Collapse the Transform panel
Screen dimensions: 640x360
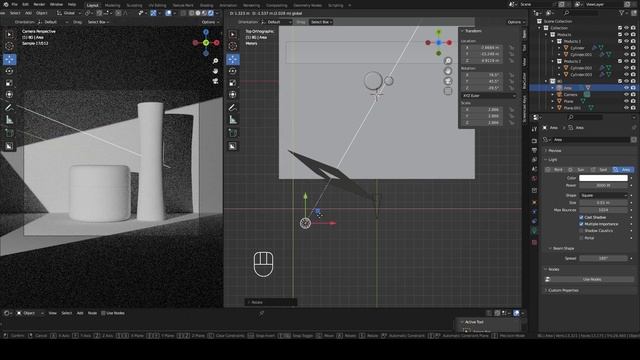point(473,31)
